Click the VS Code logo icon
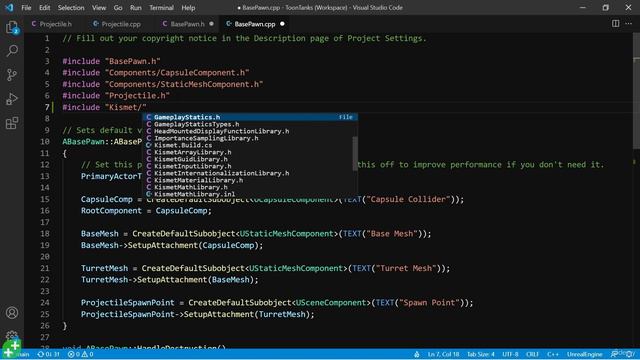The image size is (640, 360). [9, 7]
